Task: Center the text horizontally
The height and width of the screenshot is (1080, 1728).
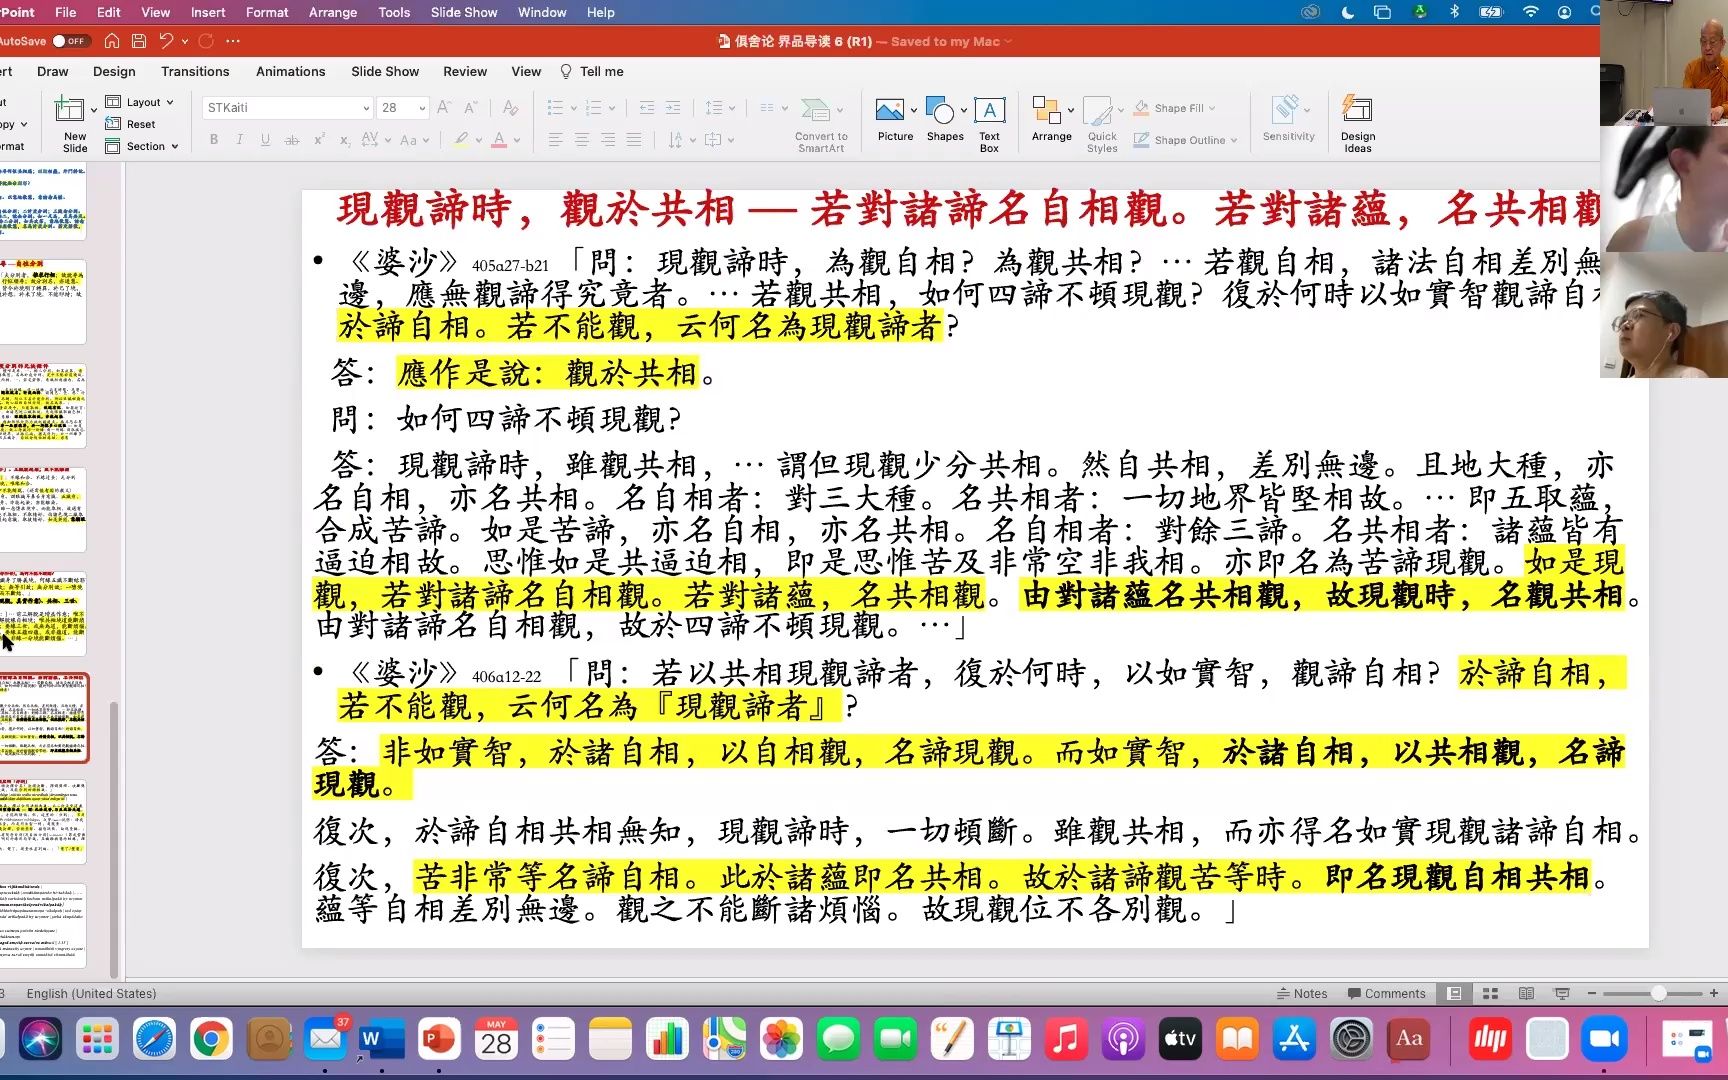Action: [x=581, y=140]
